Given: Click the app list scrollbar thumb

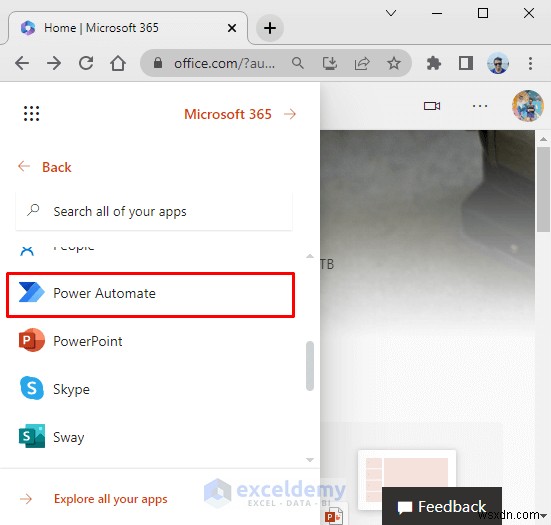Looking at the screenshot, I should click(x=310, y=365).
